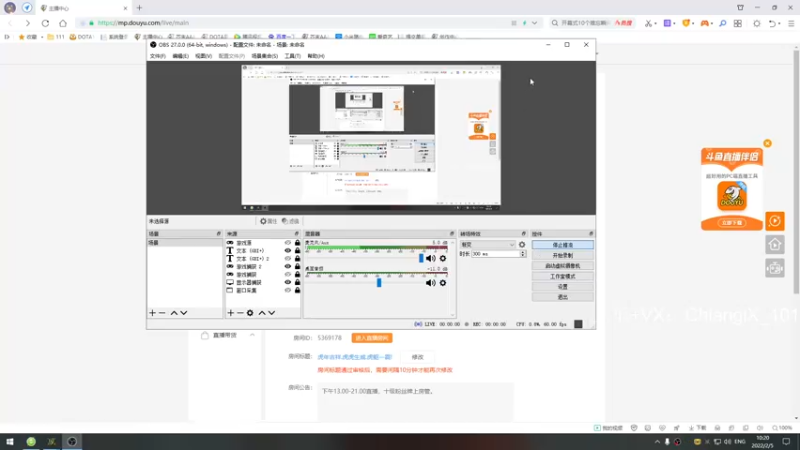800x450 pixels.
Task: Pop out the 混音器 dock panel
Action: (452, 234)
